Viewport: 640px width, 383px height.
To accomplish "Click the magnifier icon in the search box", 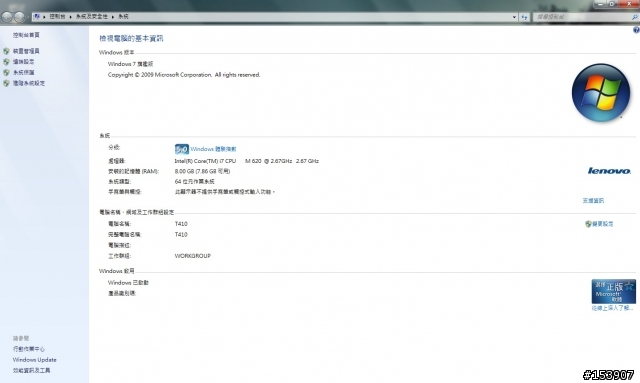I will click(x=634, y=17).
